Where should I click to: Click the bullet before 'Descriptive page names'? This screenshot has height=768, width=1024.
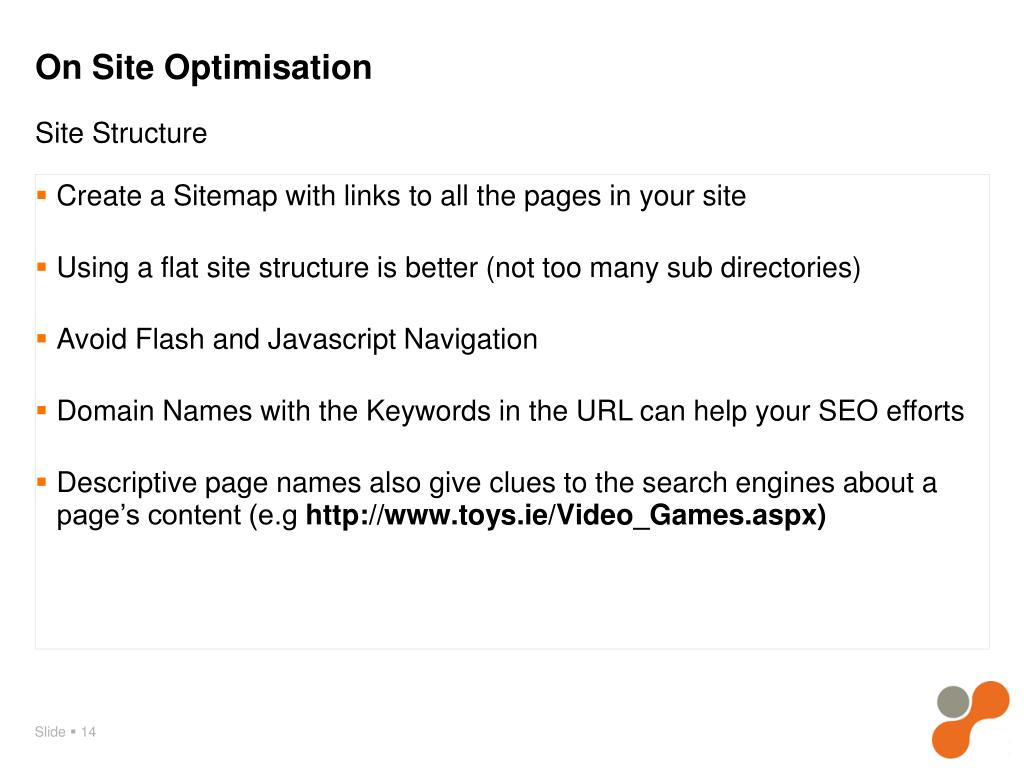pyautogui.click(x=42, y=483)
